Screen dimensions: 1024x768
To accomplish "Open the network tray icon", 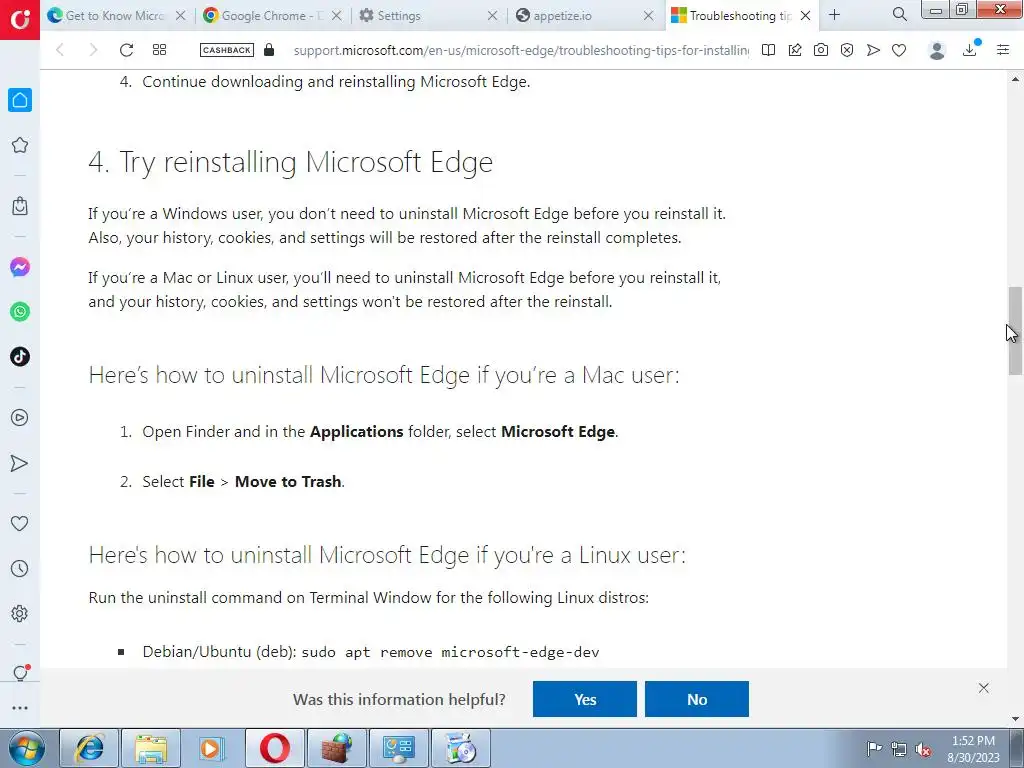I will [899, 749].
